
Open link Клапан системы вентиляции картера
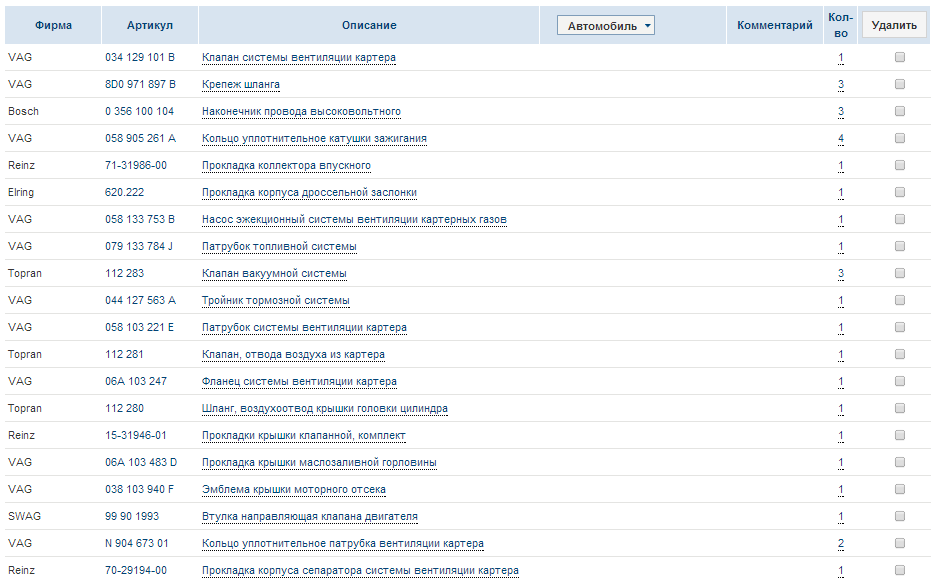[299, 58]
